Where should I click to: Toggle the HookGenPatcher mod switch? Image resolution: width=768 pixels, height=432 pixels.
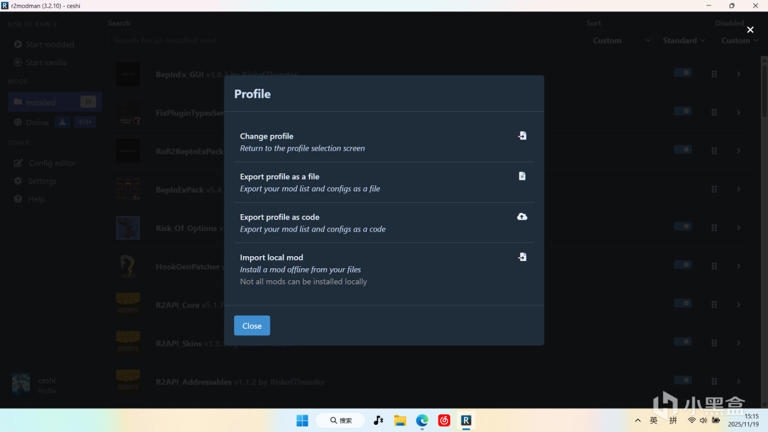[683, 265]
